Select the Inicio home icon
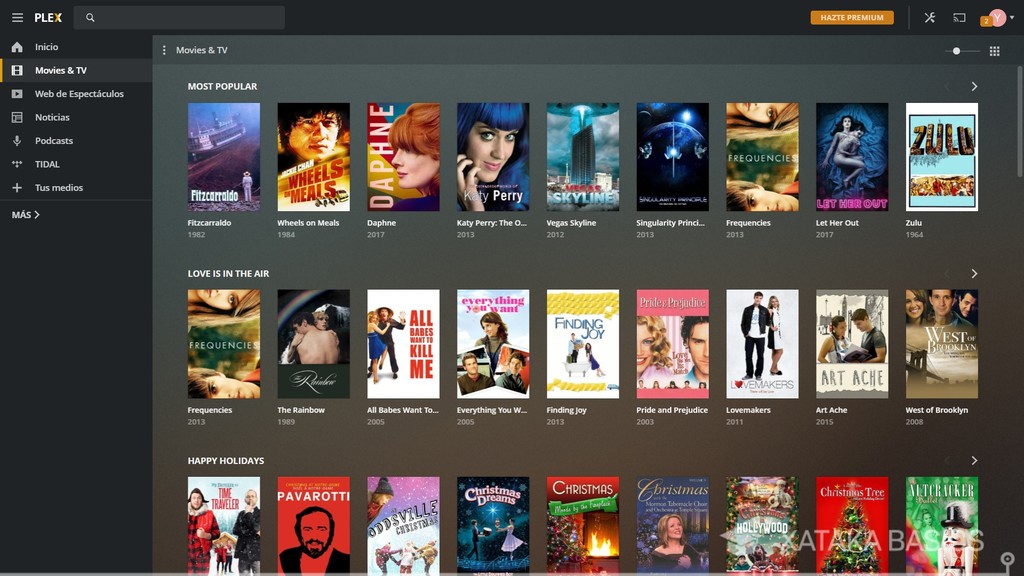Image resolution: width=1024 pixels, height=576 pixels. (x=14, y=47)
